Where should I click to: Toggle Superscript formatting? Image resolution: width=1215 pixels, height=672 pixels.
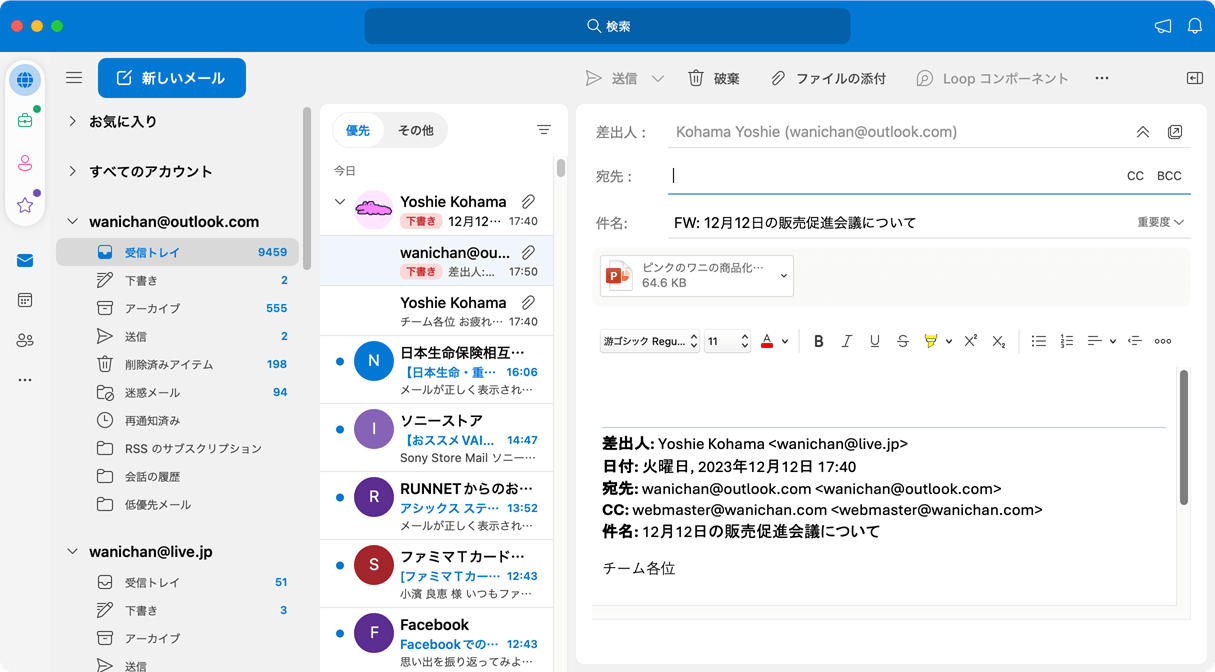tap(970, 342)
